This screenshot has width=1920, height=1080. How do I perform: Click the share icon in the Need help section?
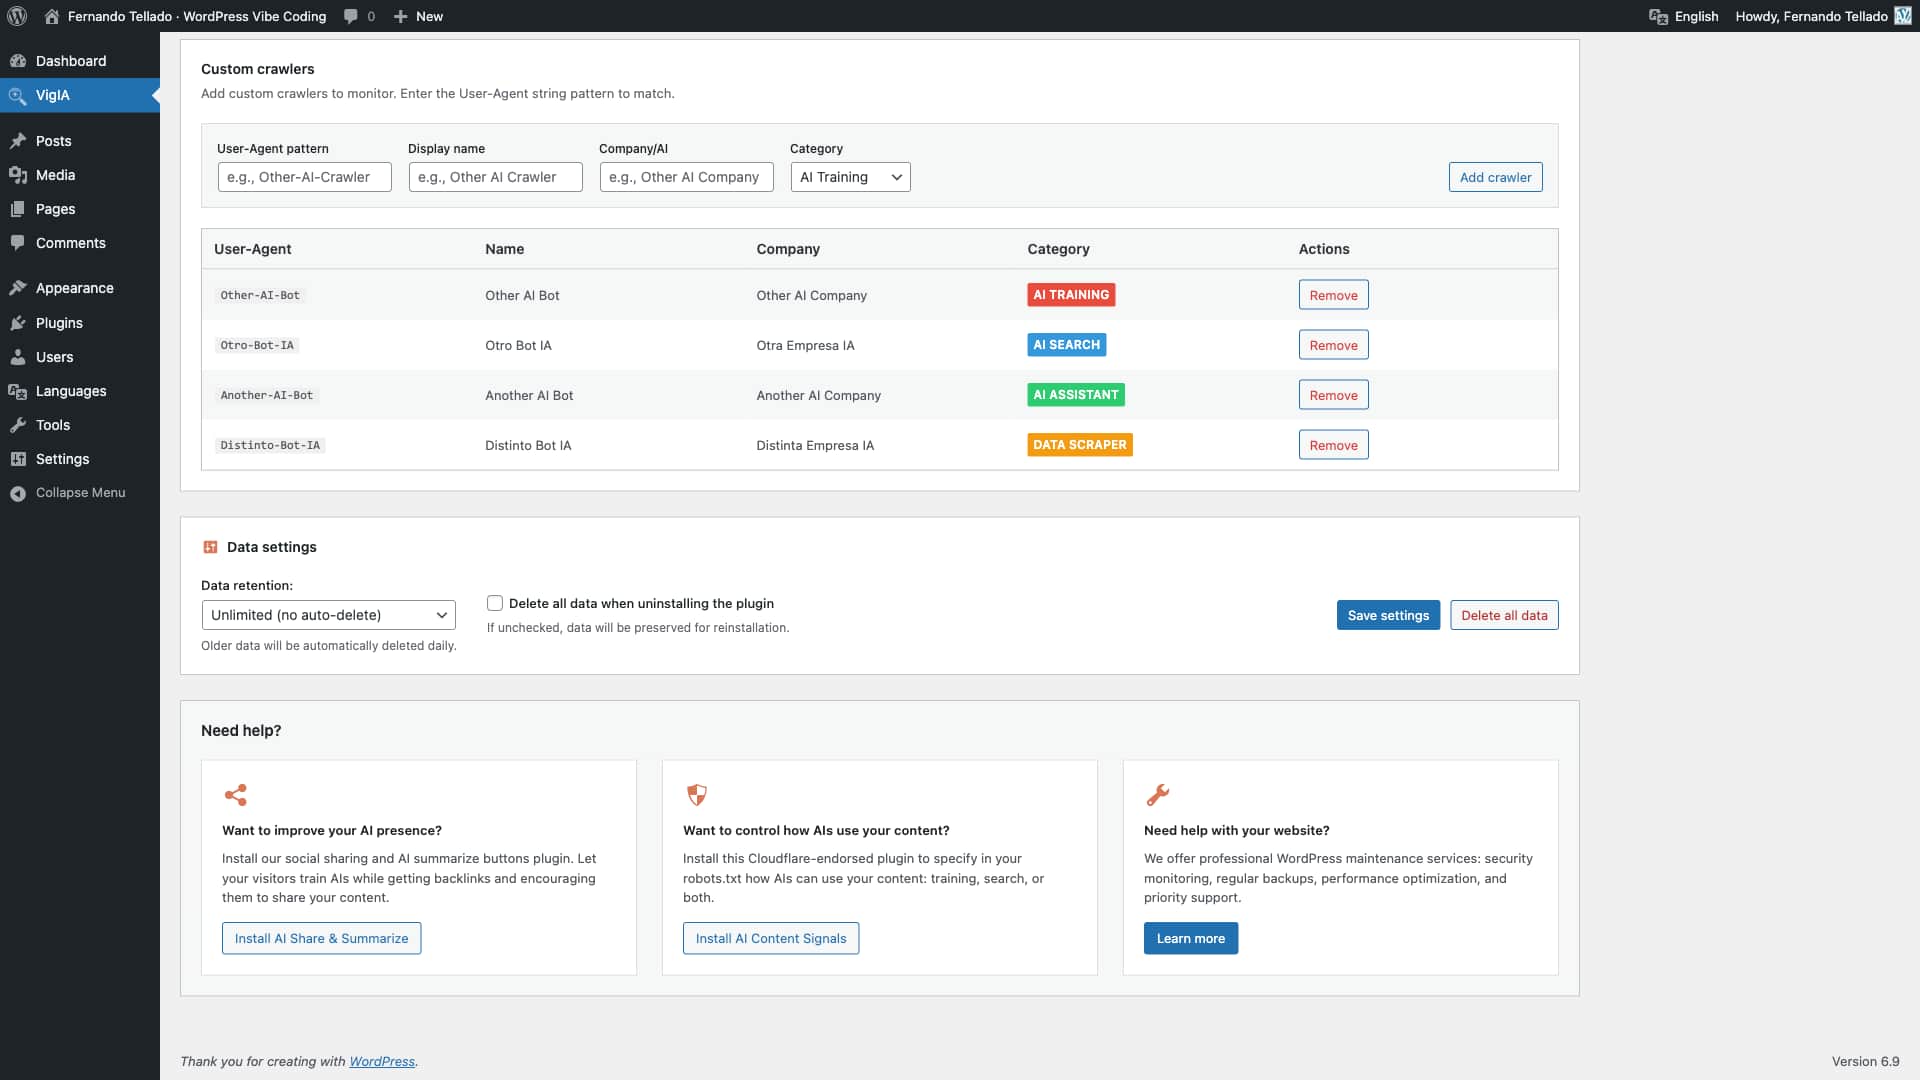coord(236,795)
